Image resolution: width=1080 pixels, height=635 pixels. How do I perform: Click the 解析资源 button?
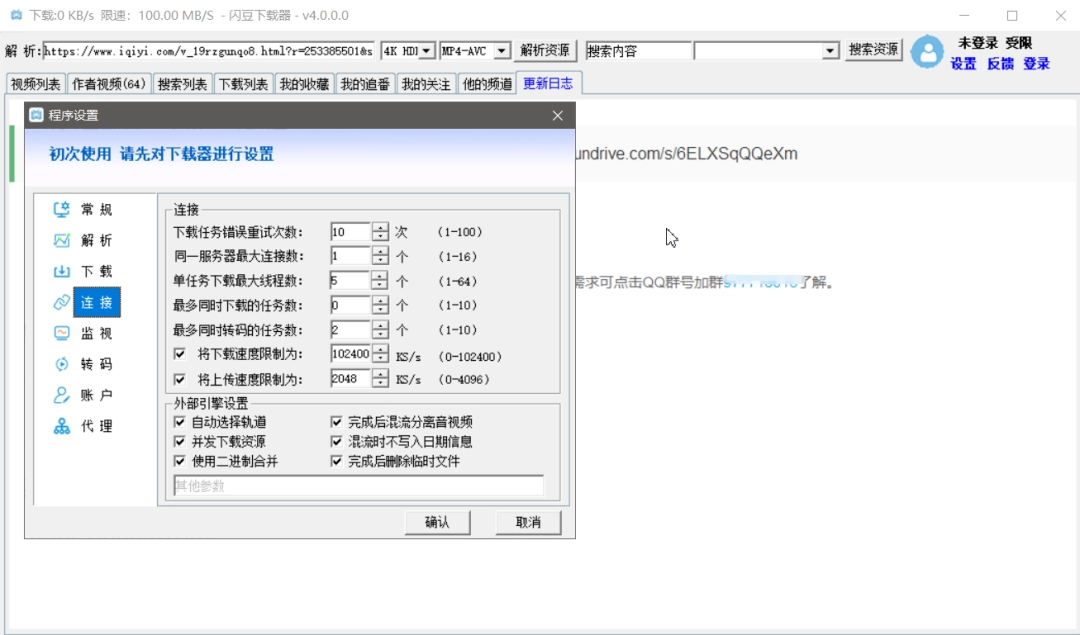coord(545,50)
